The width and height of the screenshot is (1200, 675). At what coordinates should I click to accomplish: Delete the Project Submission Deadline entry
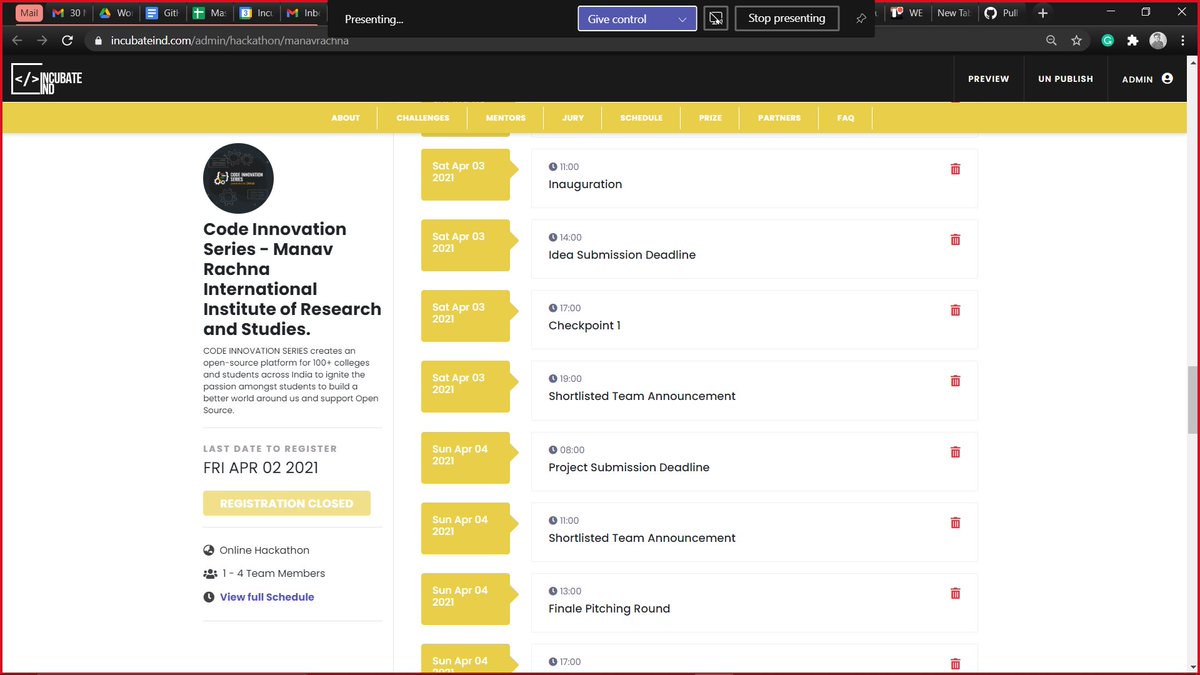955,452
